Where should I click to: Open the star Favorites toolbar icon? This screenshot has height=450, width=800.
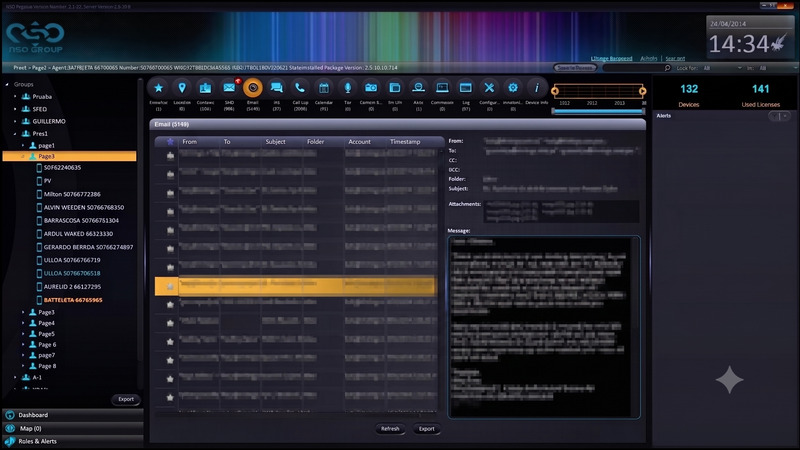[159, 88]
